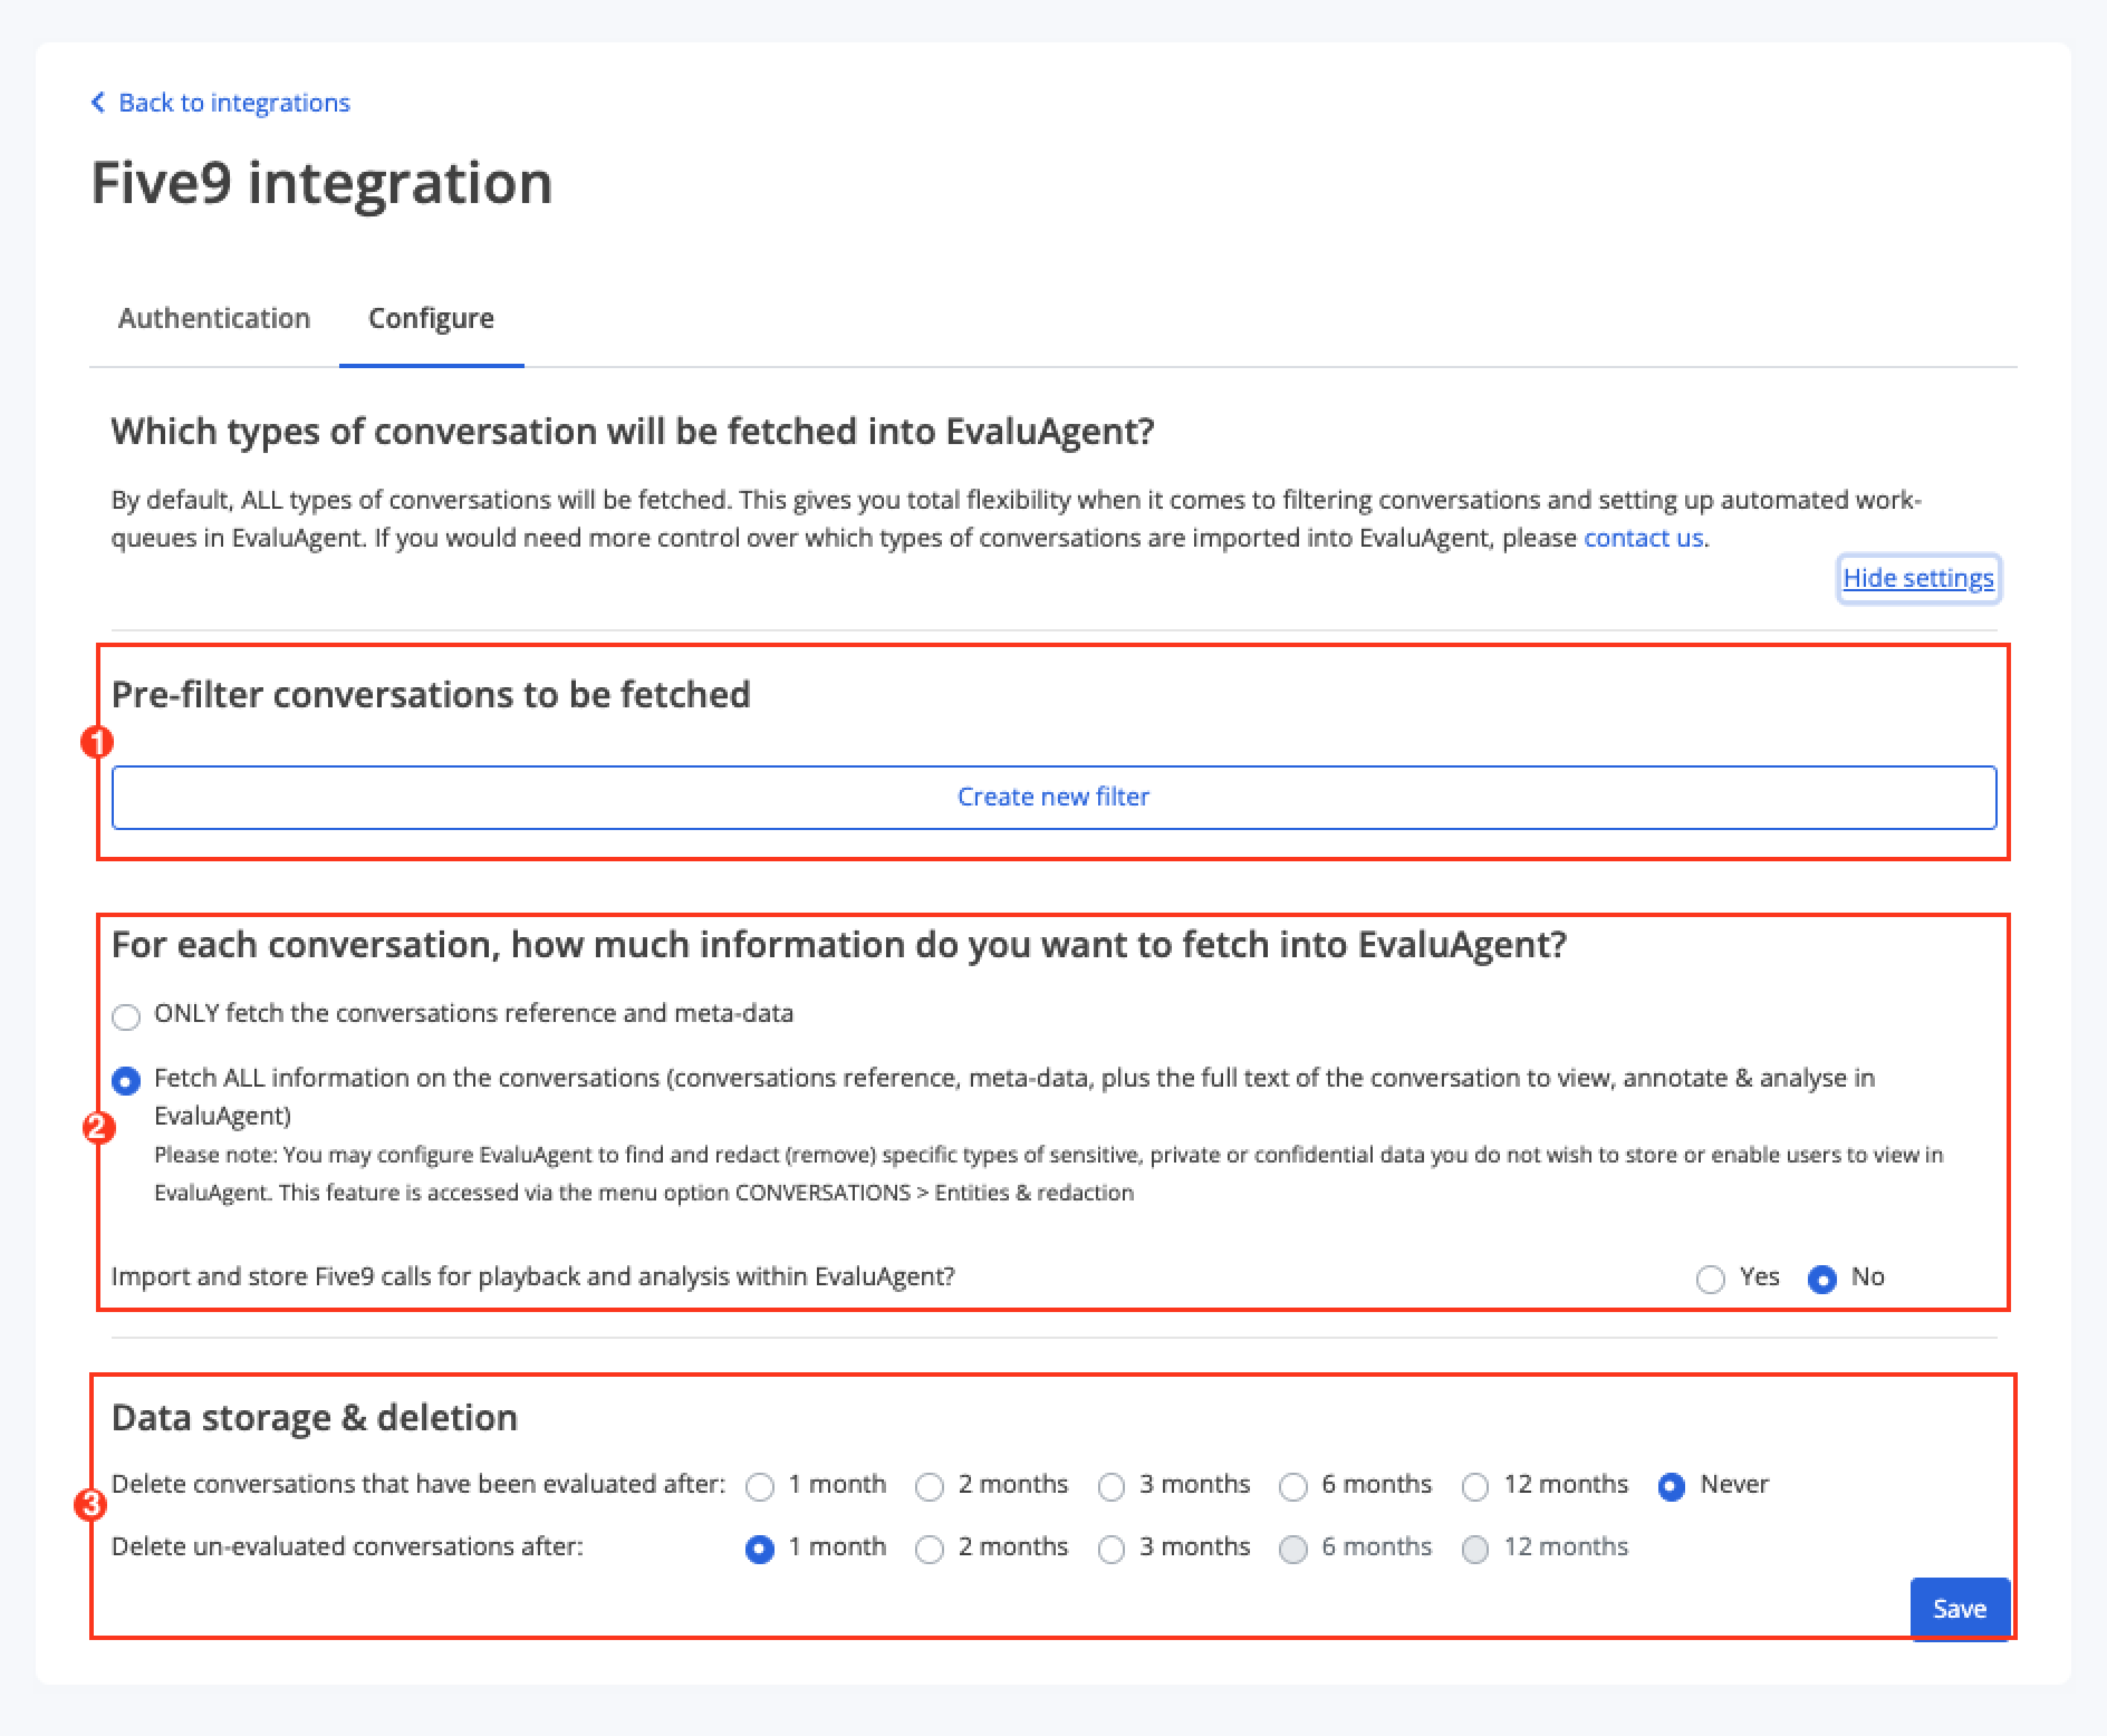Select disabled 6 months un-evaluated option
2107x1736 pixels.
[x=1293, y=1549]
